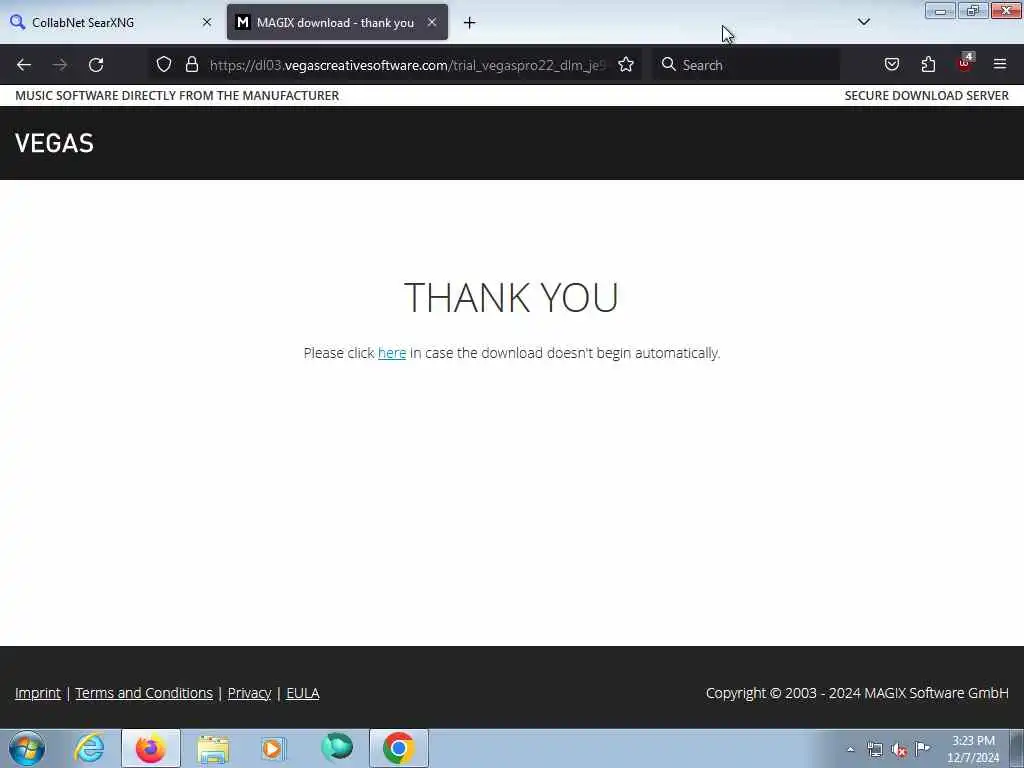Switch to Google Chrome in taskbar

(x=399, y=748)
